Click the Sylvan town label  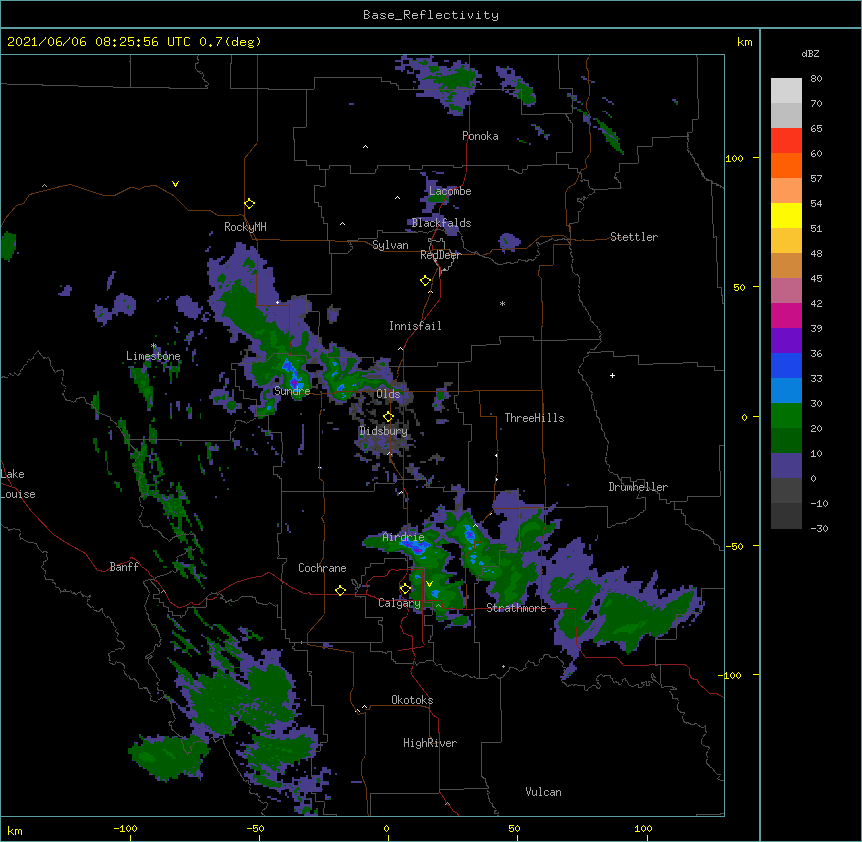[x=390, y=245]
